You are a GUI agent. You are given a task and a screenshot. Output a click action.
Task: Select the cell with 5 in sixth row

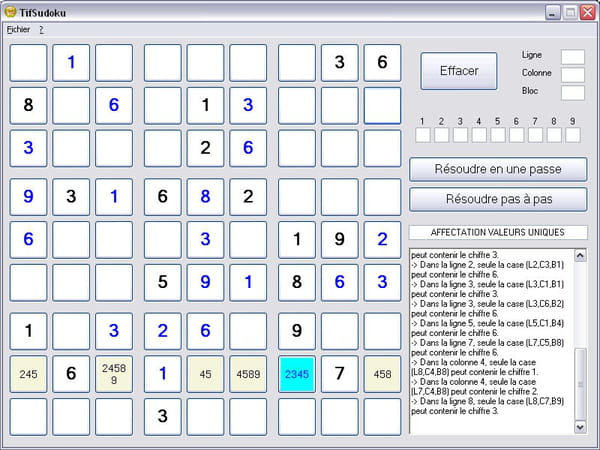point(163,282)
